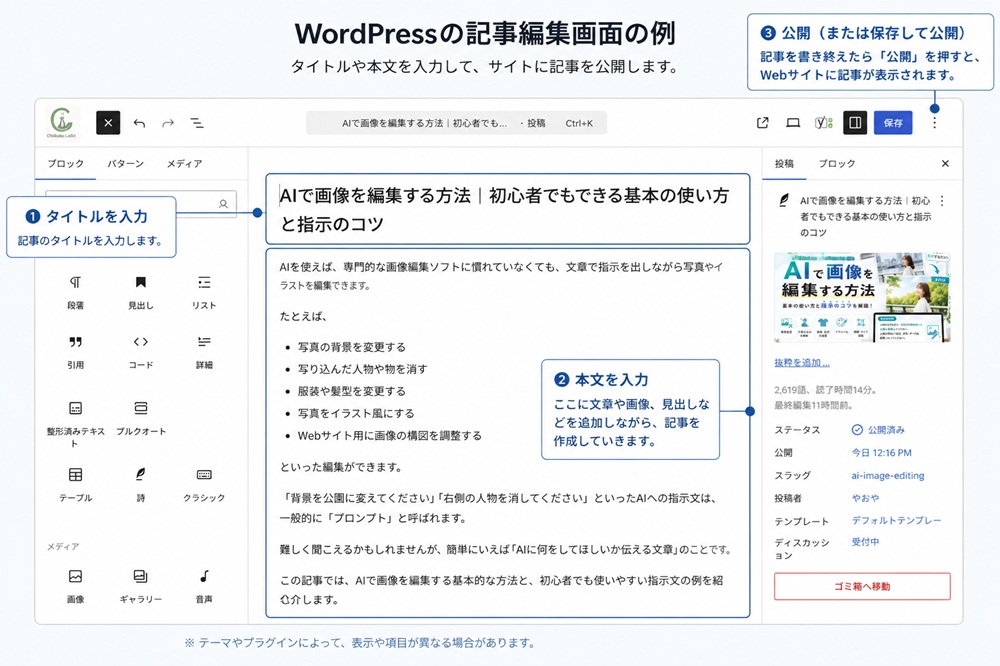This screenshot has height=666, width=1000.
Task: Redo the last undone edit
Action: [x=168, y=123]
